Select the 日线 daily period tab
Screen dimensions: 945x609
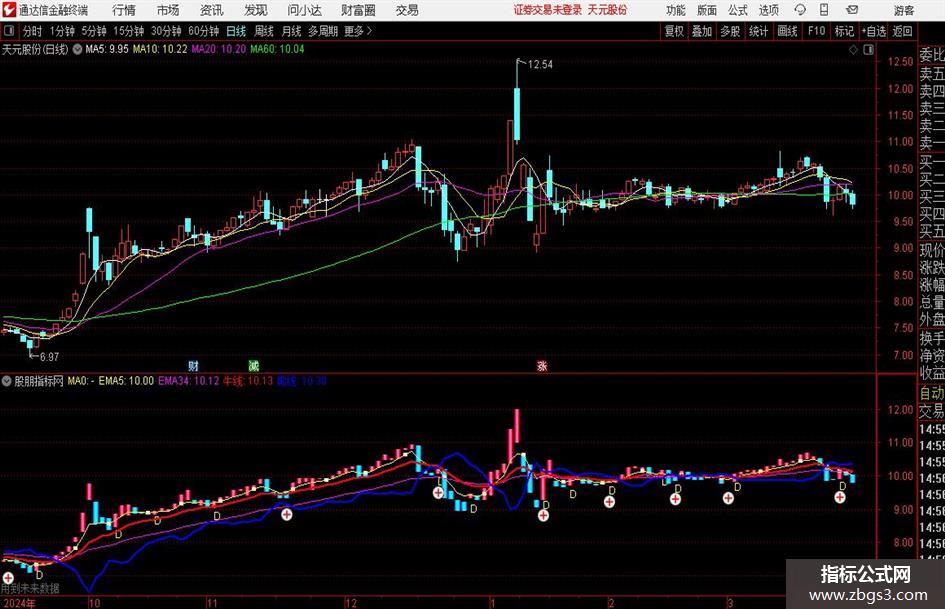point(236,31)
